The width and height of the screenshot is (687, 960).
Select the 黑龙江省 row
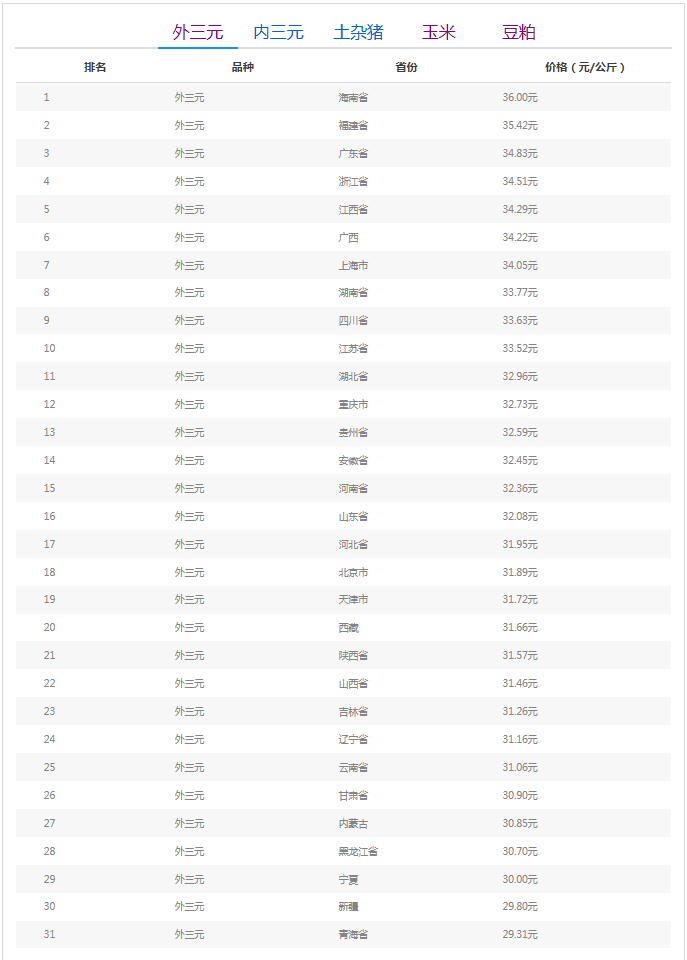[343, 850]
